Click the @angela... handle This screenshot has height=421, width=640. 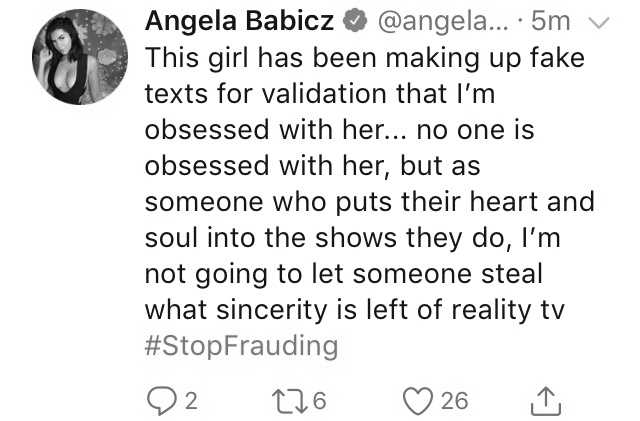pyautogui.click(x=443, y=21)
